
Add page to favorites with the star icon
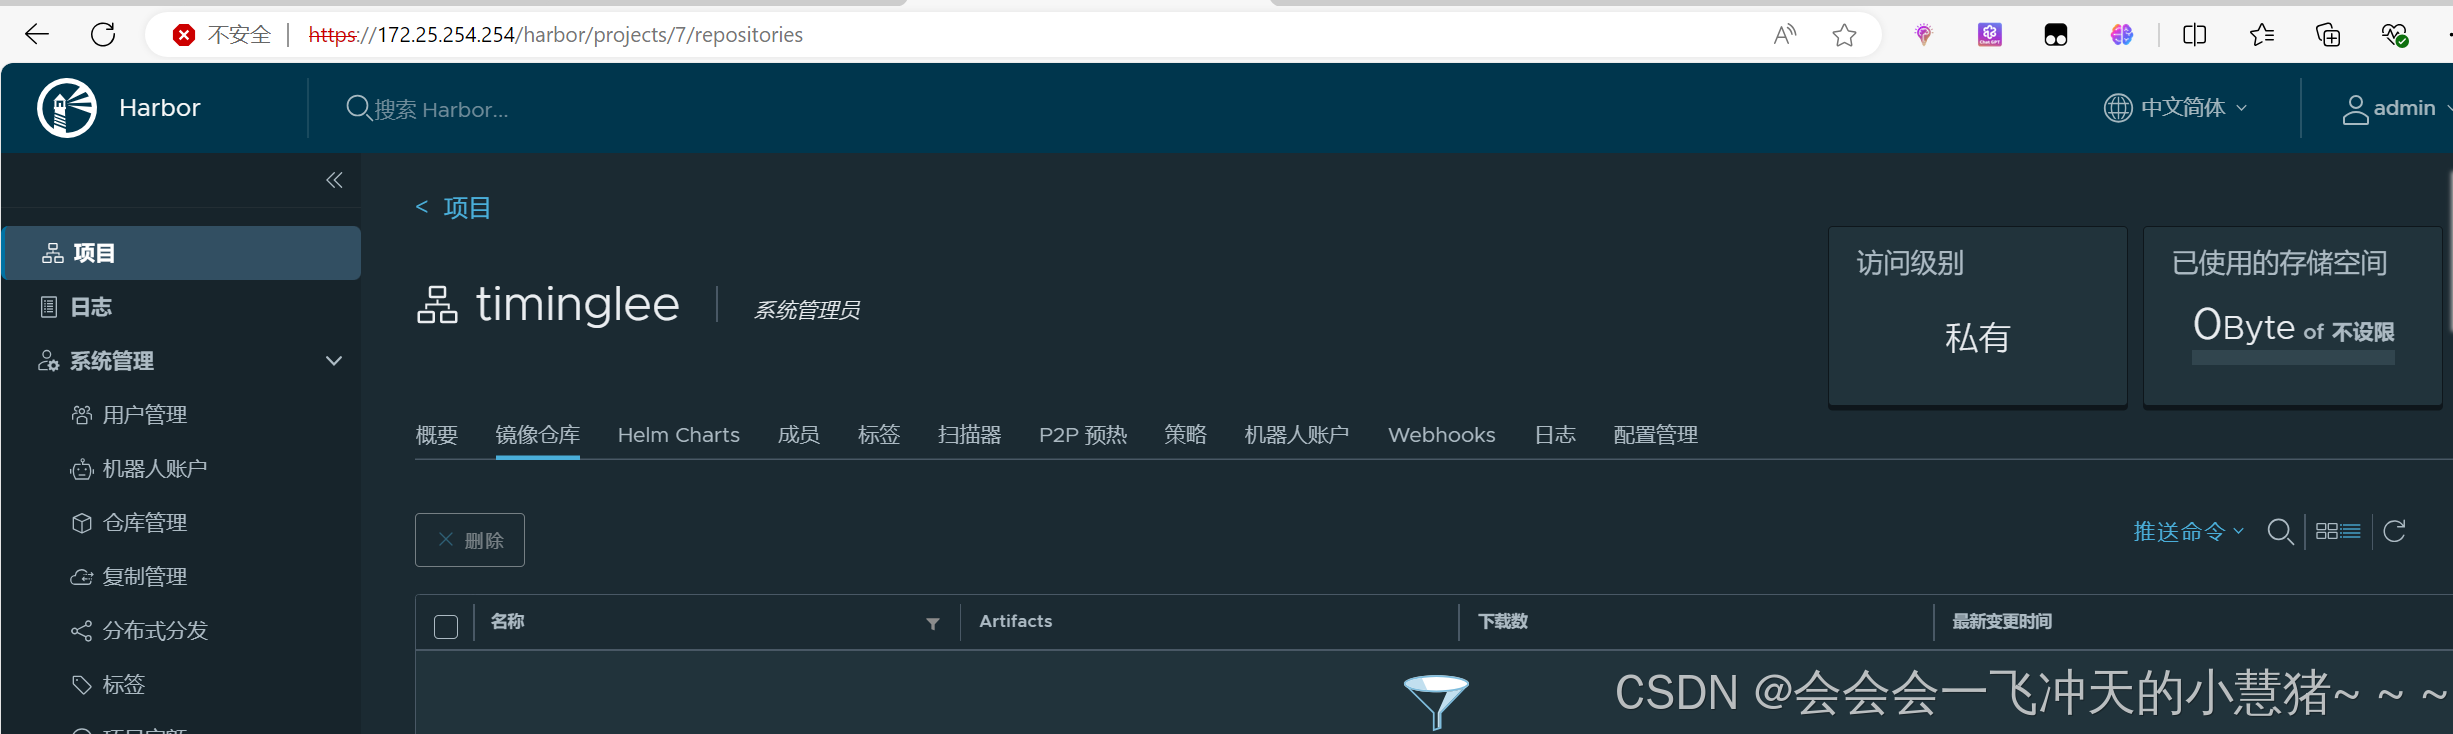(1845, 35)
